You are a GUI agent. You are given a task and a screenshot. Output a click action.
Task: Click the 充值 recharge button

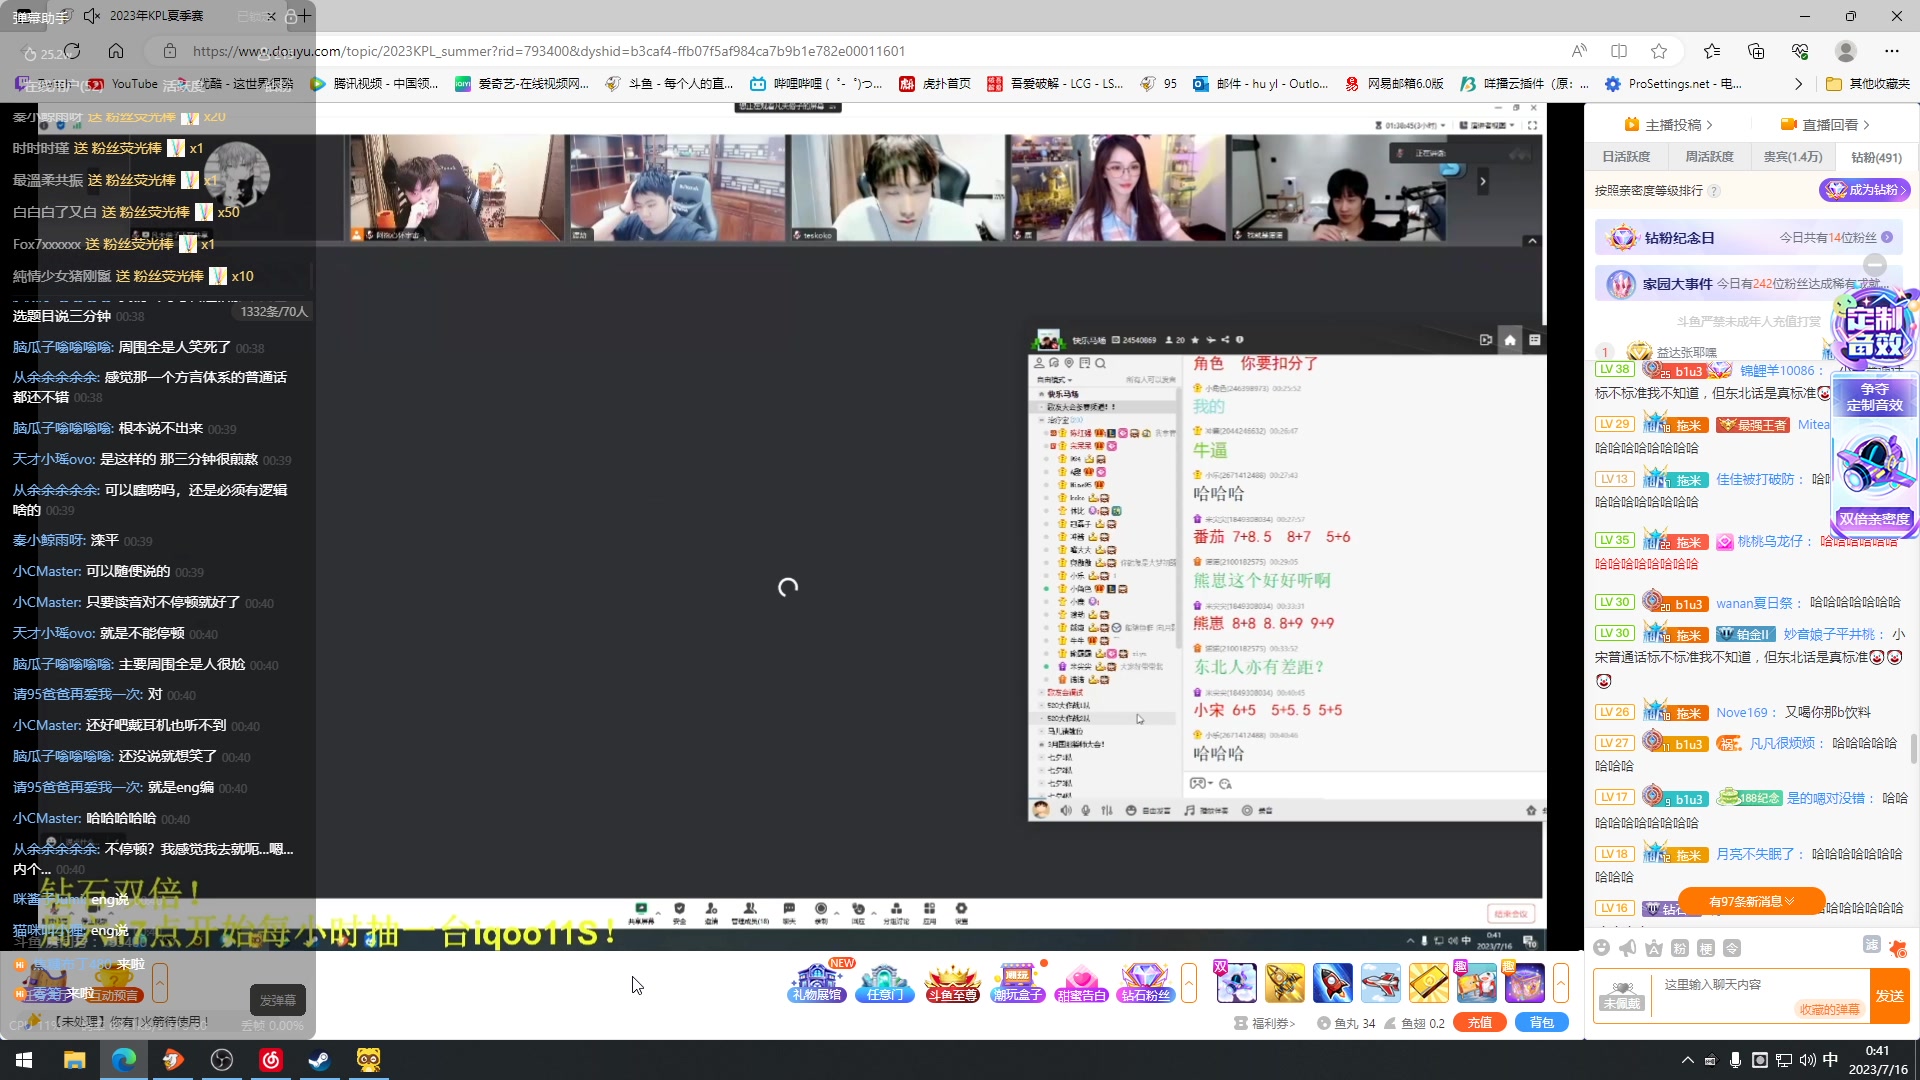(1480, 1022)
